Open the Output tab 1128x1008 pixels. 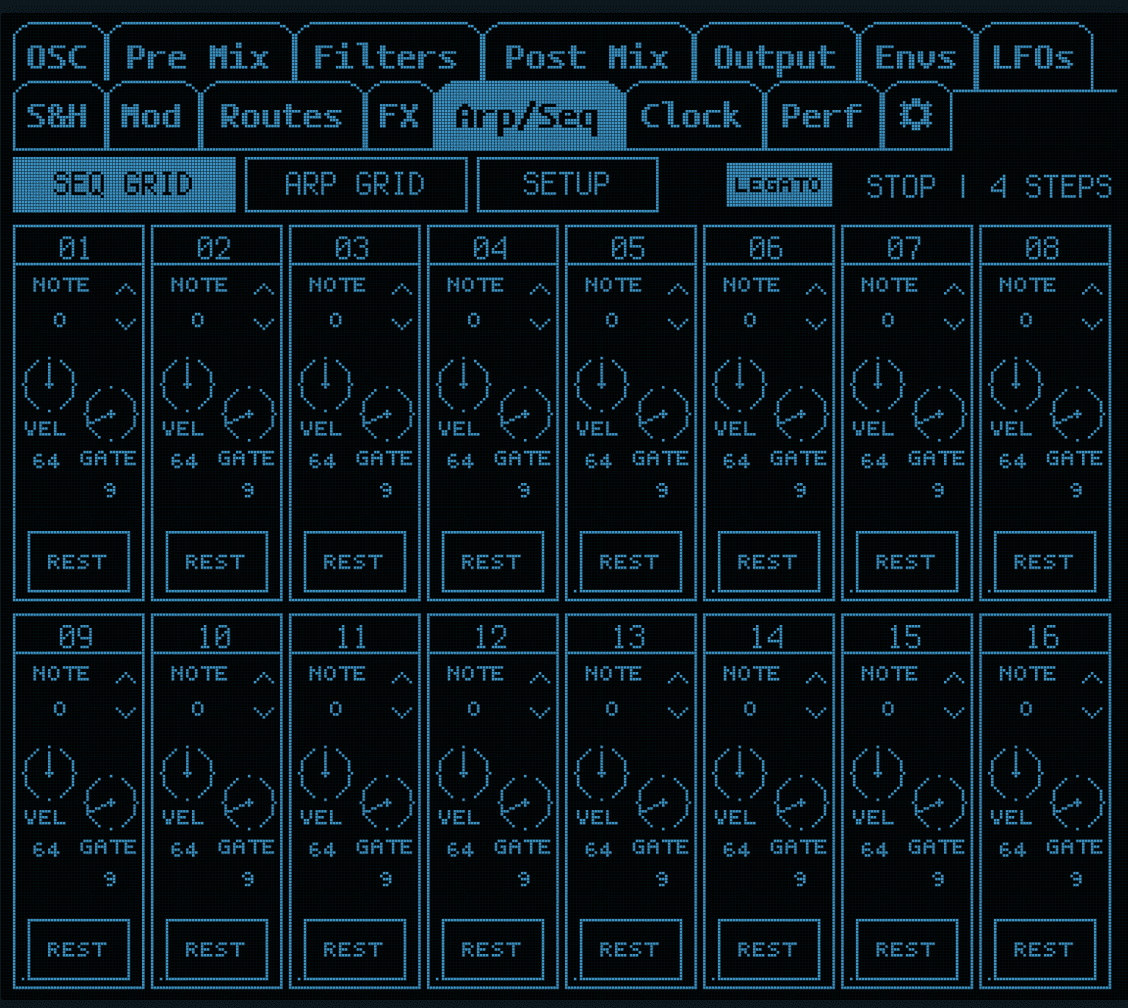776,56
